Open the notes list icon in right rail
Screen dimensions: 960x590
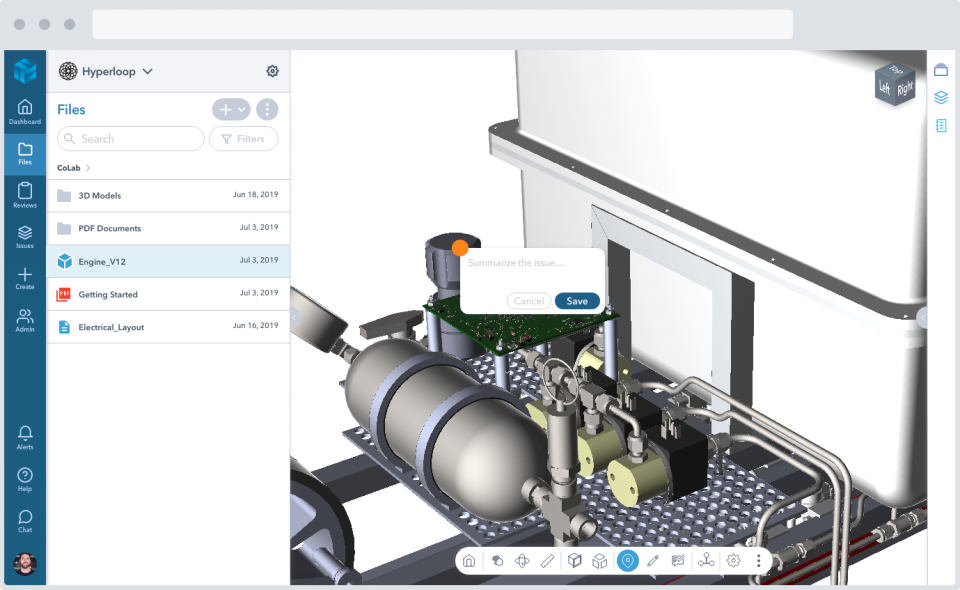pos(941,125)
